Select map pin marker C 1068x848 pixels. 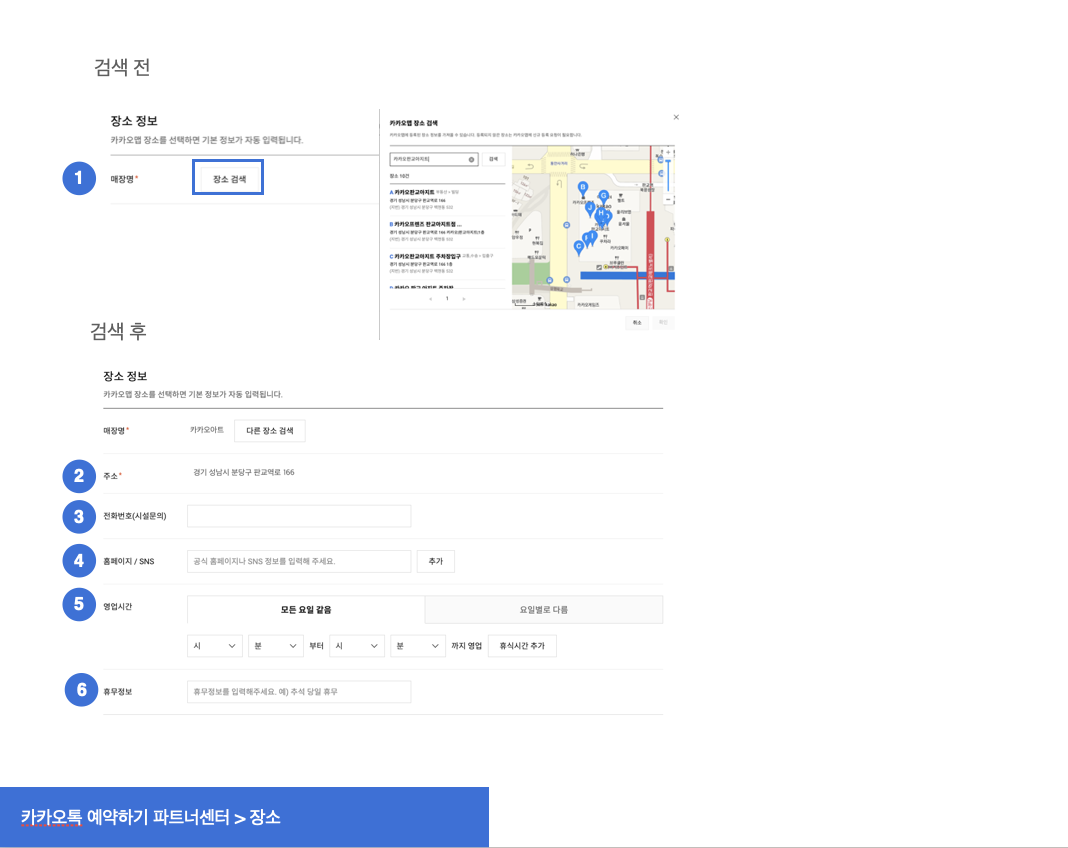[x=578, y=246]
